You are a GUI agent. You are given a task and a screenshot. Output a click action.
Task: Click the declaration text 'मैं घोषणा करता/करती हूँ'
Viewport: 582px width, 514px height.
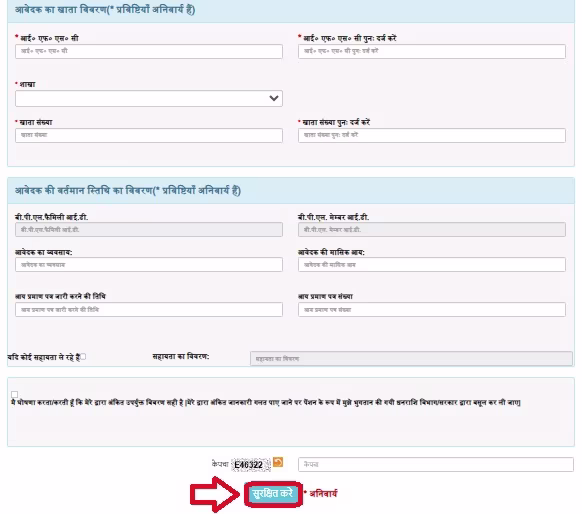266,402
